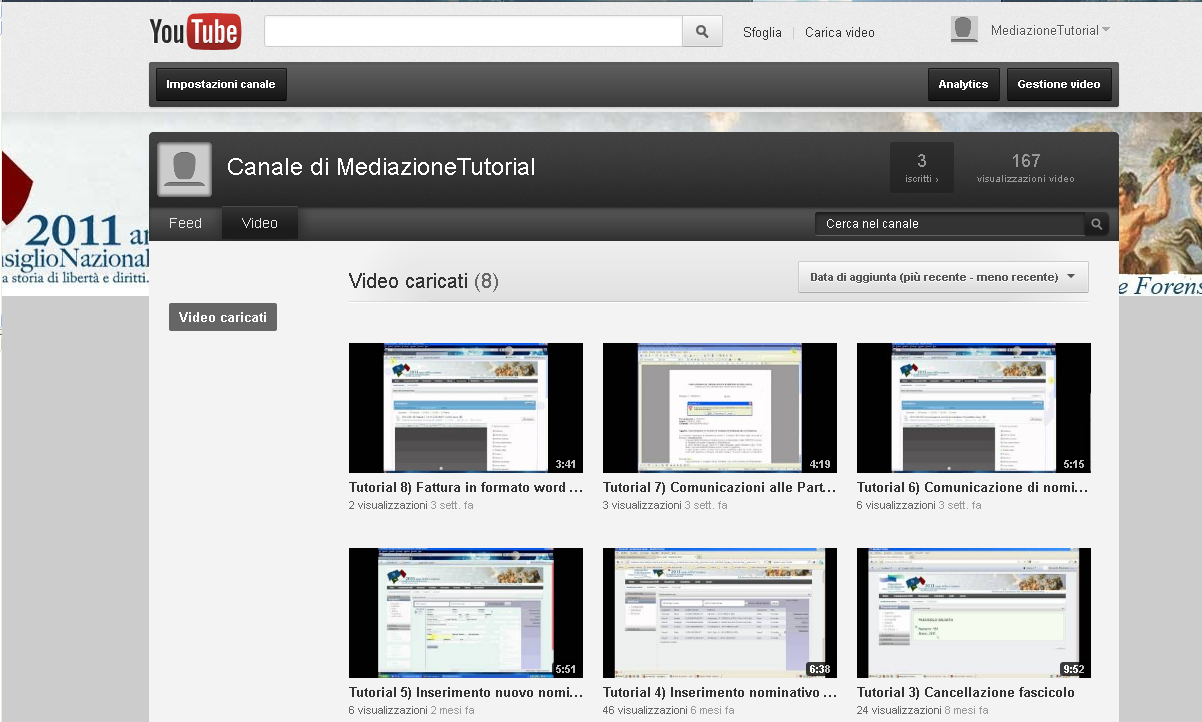Open the Data di aggiunta sort dropdown
1202x722 pixels.
point(942,277)
